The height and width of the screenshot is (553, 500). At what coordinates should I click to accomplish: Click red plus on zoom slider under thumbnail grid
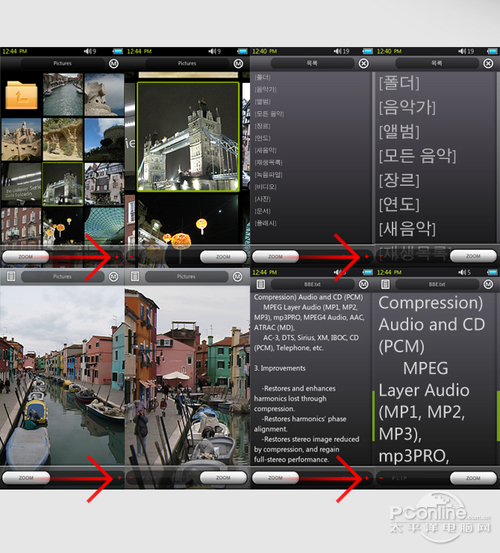coord(117,257)
